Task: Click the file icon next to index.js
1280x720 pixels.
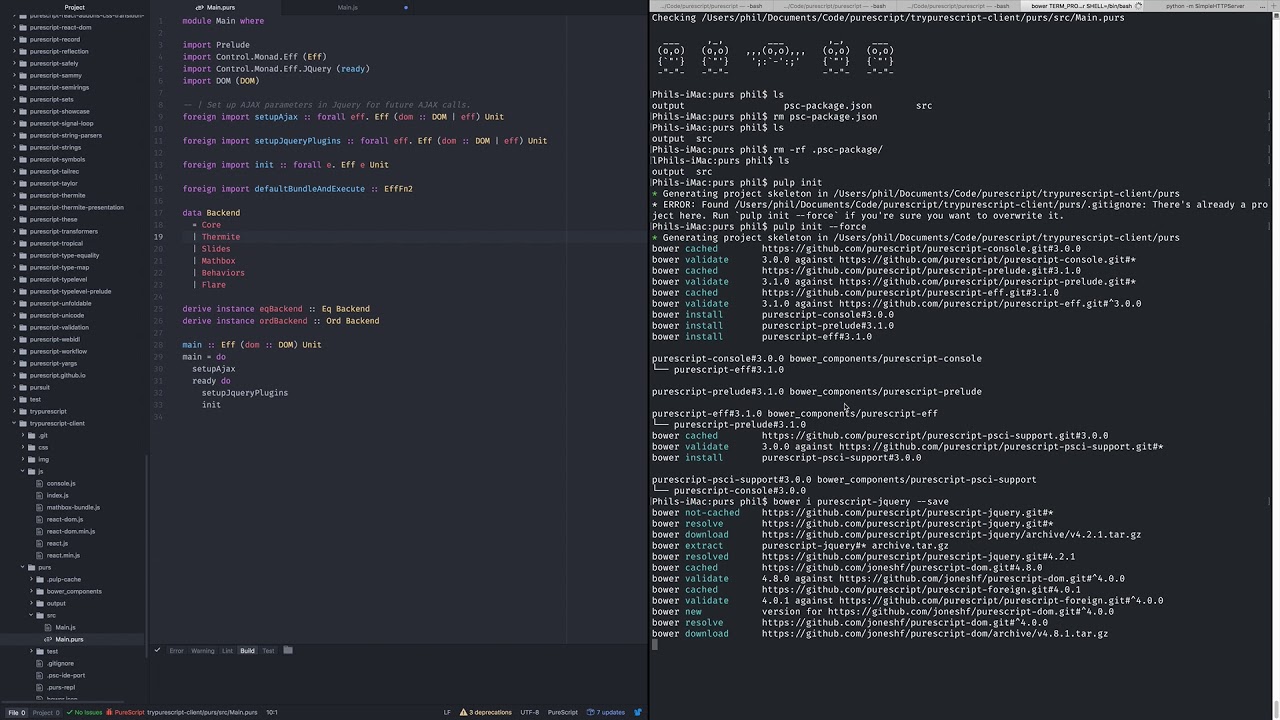Action: [x=41, y=495]
